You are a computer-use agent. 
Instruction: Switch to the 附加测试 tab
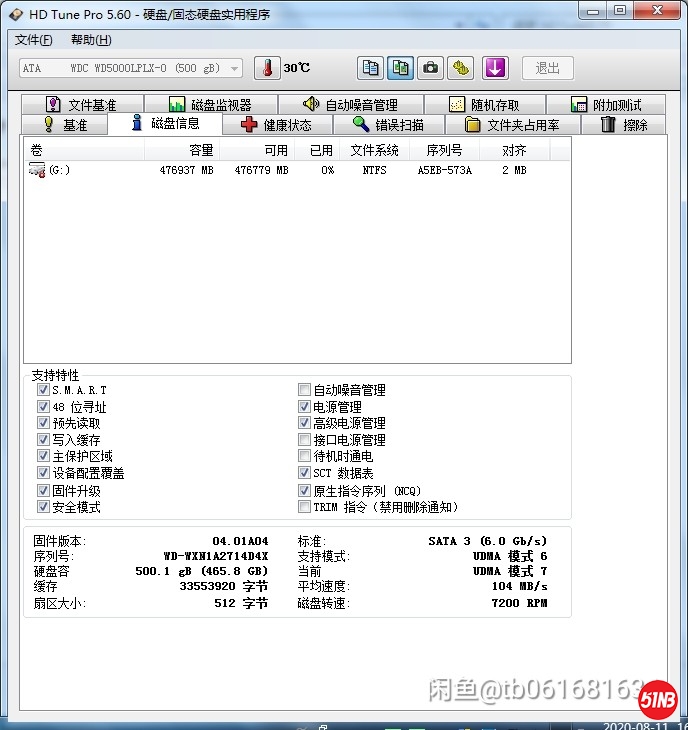click(606, 105)
